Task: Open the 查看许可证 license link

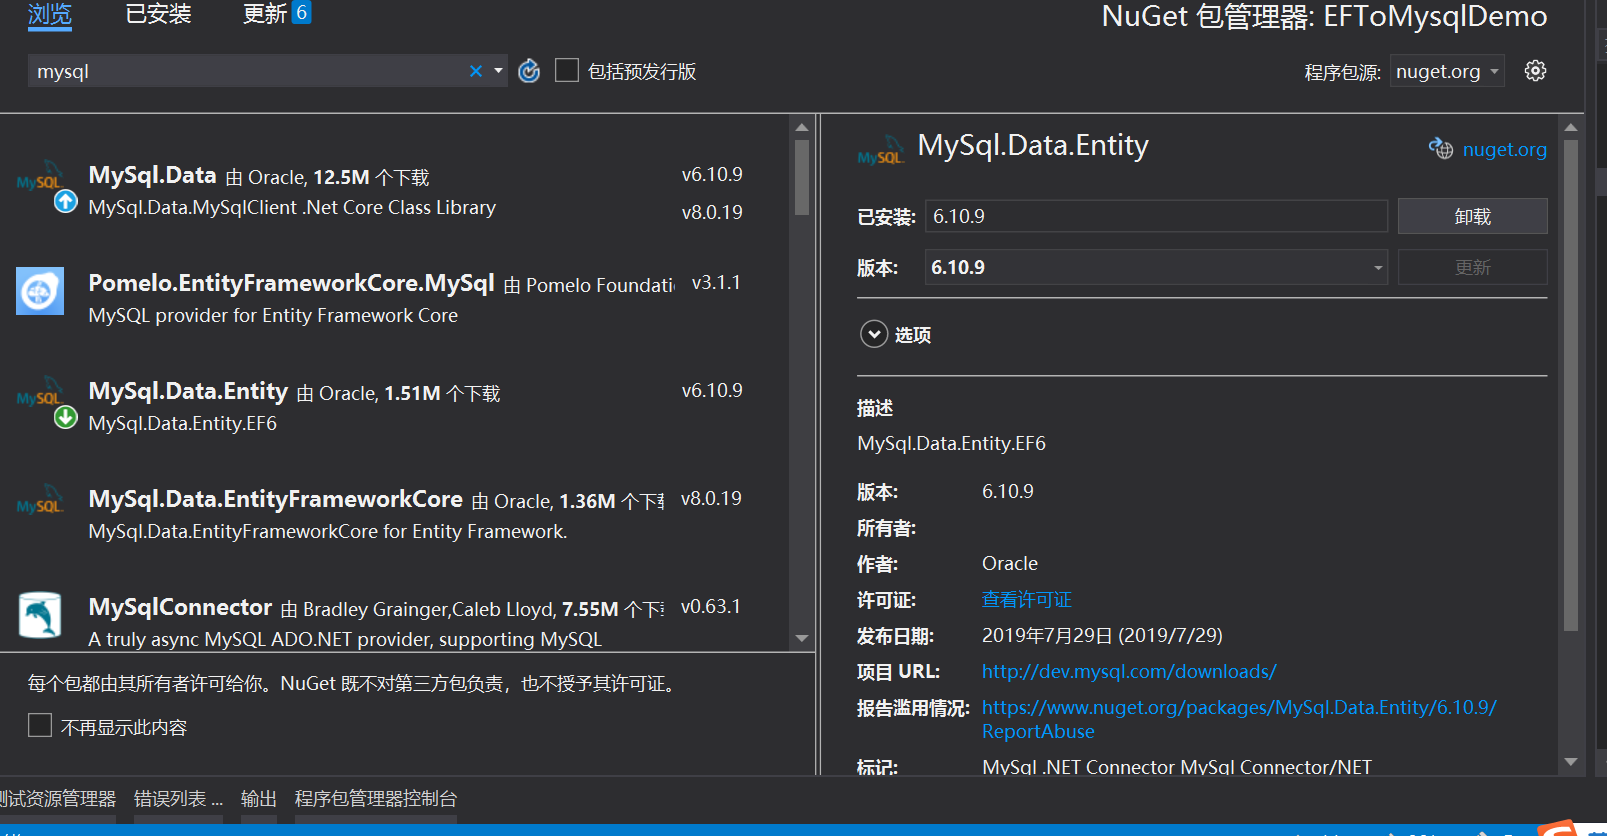Action: tap(1026, 599)
